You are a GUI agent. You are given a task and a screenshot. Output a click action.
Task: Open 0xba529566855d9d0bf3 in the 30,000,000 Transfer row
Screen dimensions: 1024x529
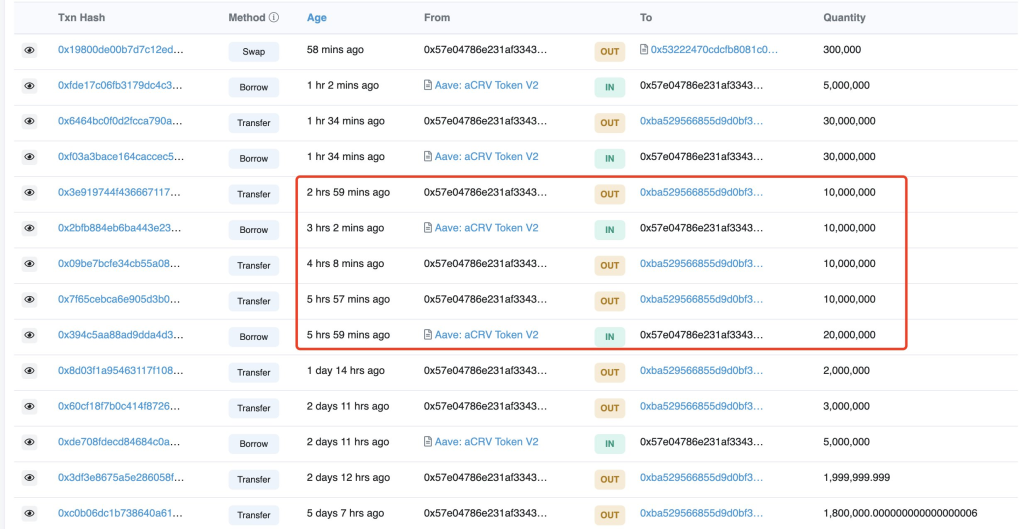click(701, 121)
